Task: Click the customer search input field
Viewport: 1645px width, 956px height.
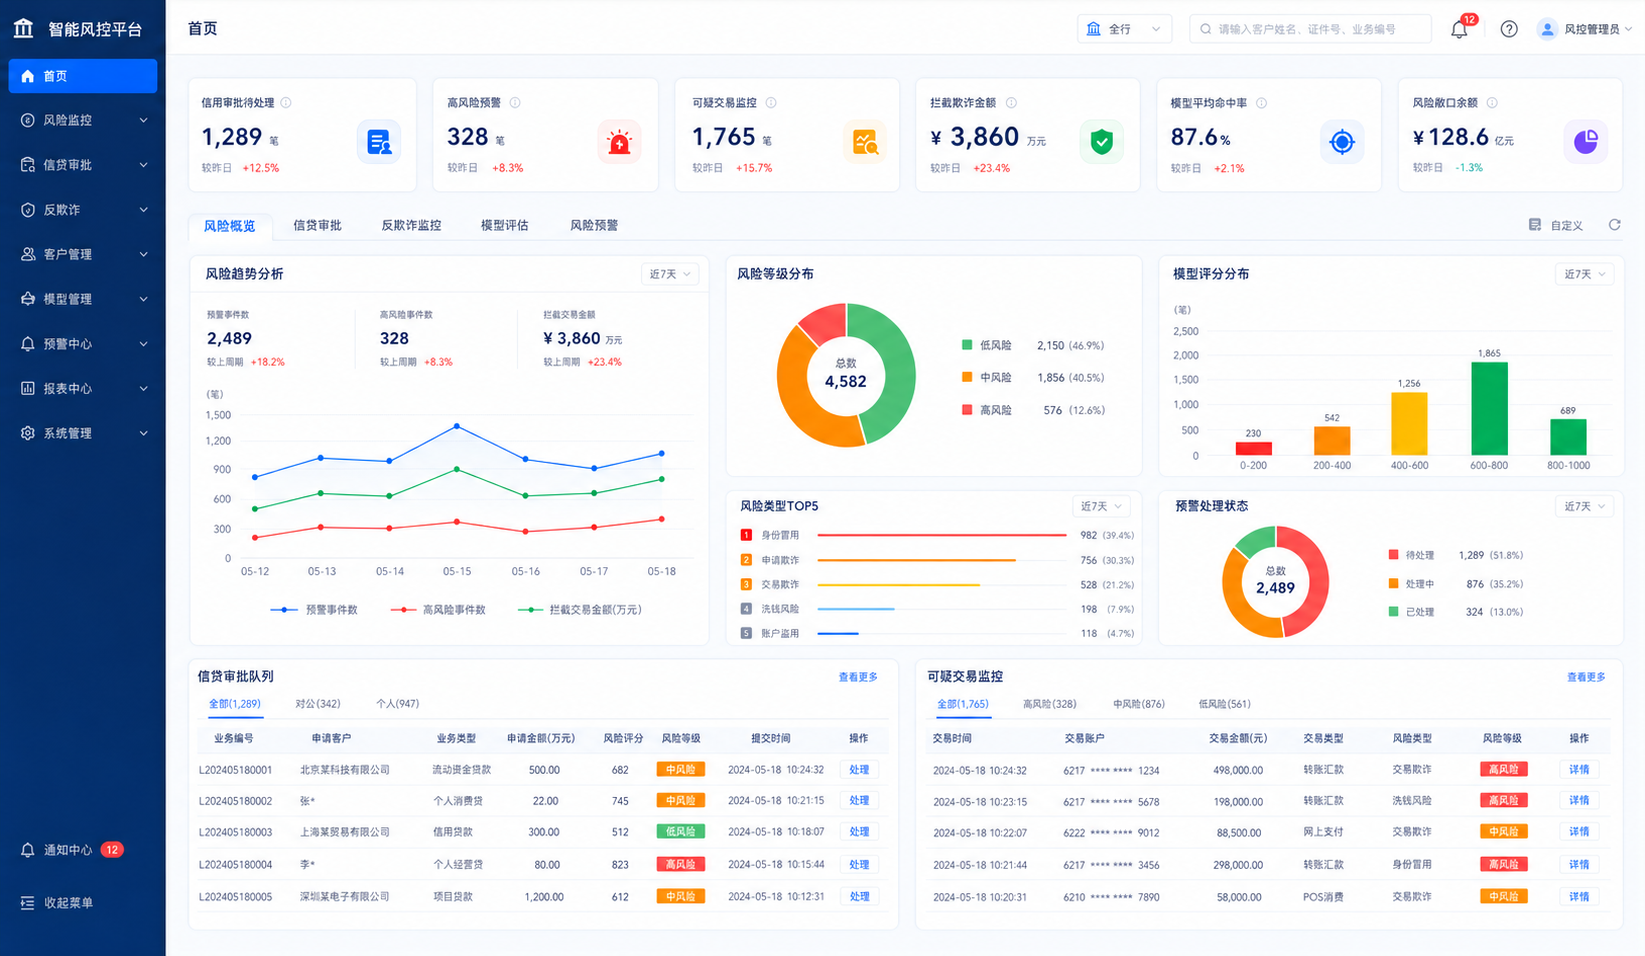Action: click(1310, 29)
